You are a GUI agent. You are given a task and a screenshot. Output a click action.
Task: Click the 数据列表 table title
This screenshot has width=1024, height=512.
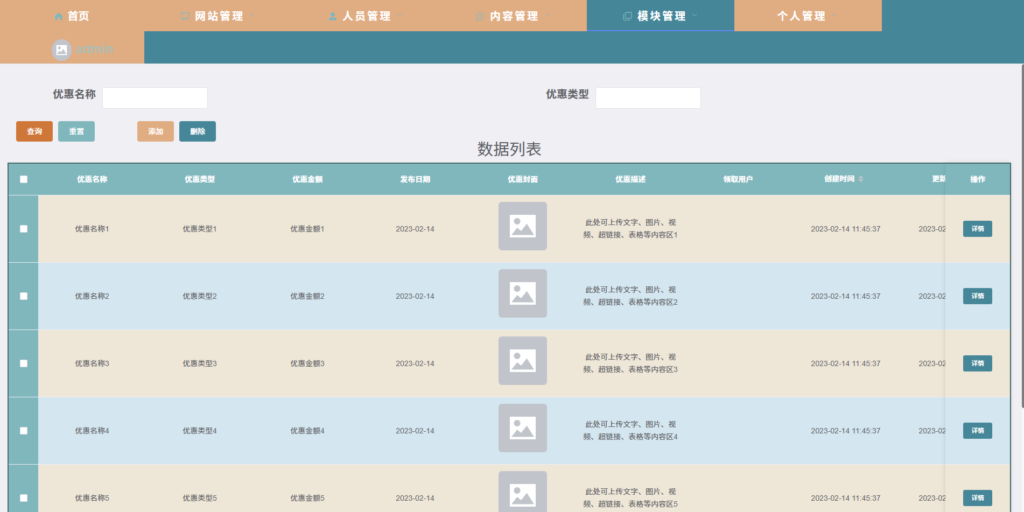point(509,150)
